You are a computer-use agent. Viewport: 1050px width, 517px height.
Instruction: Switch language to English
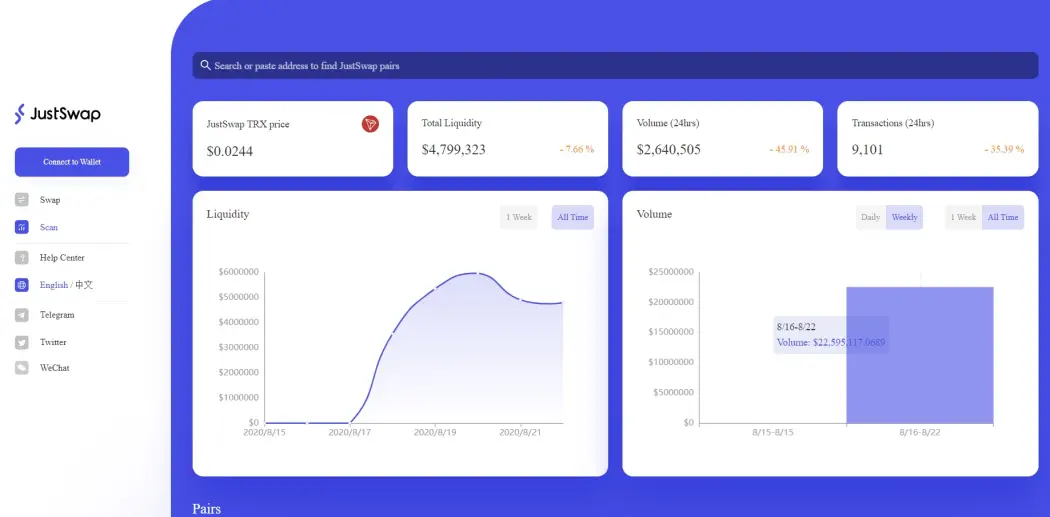[54, 285]
